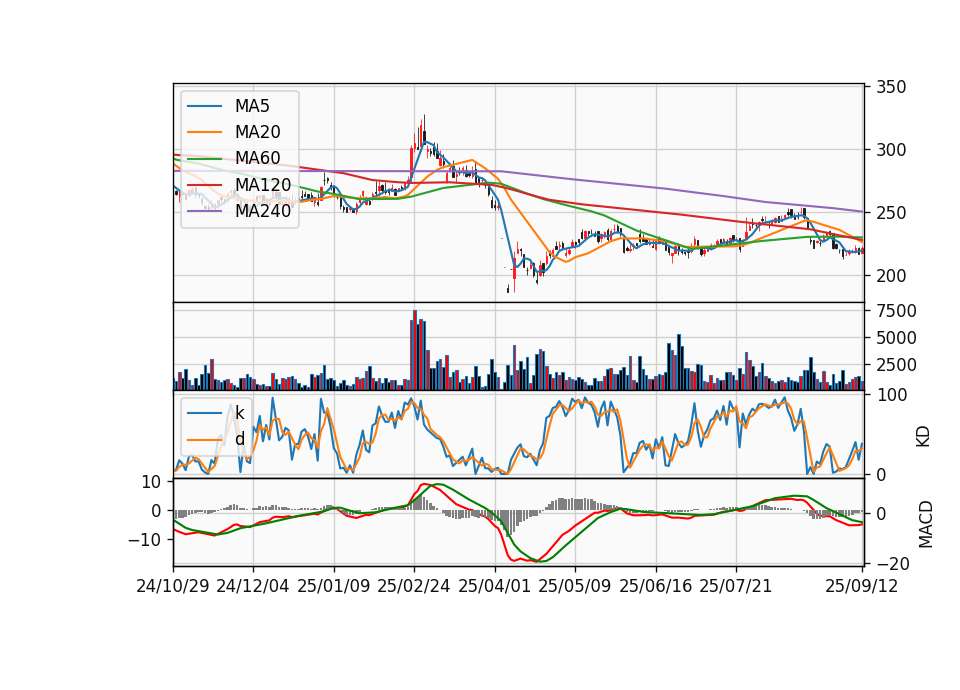Screen dimensions: 960x690
Task: Click the 10 MACD left axis label
Action: pyautogui.click(x=151, y=482)
